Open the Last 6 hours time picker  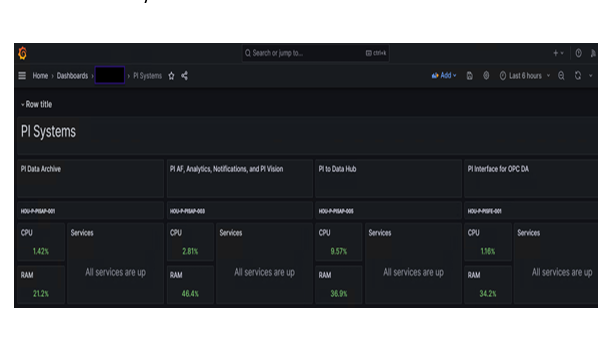(525, 76)
